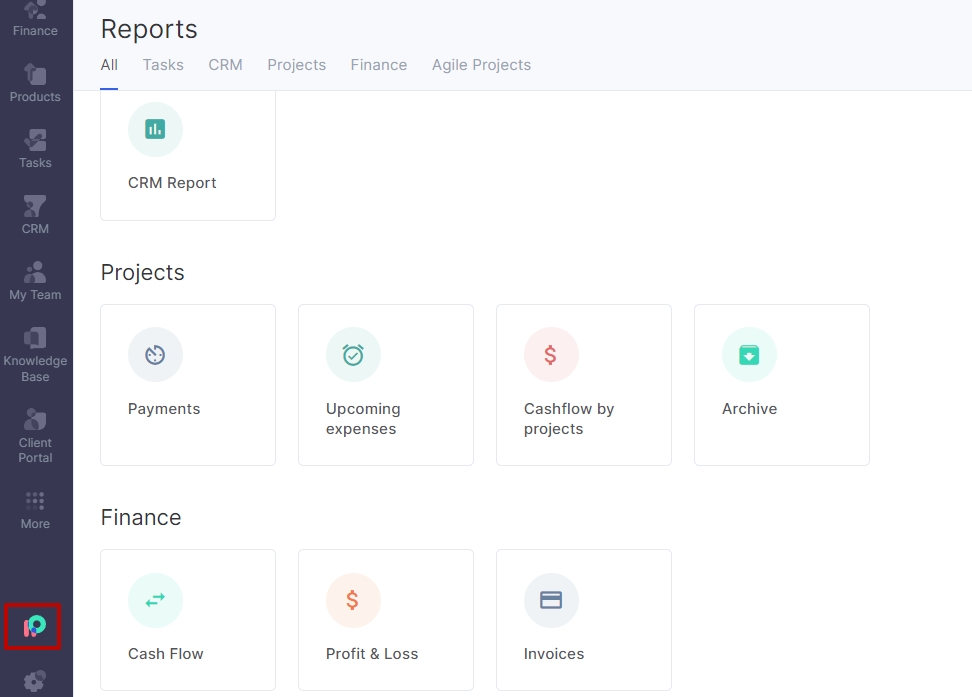
Task: Switch to the Tasks reports tab
Action: click(x=163, y=65)
